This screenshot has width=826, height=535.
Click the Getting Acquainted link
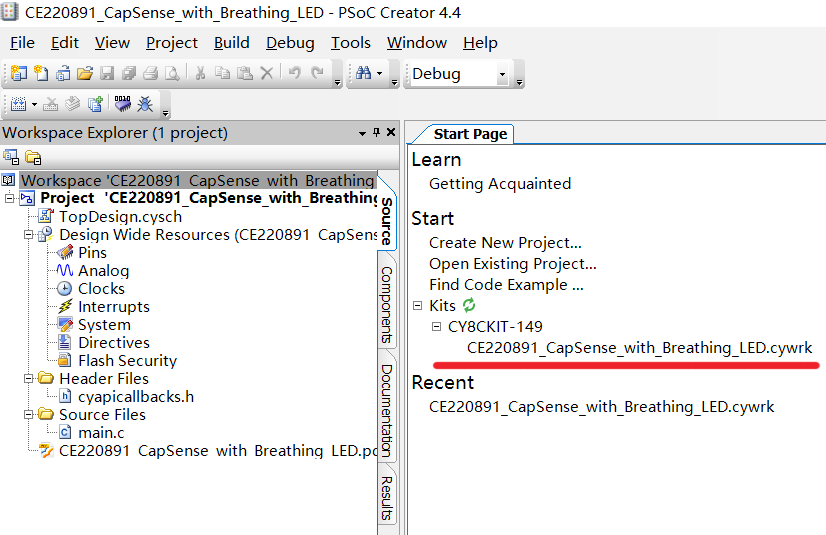pos(500,184)
